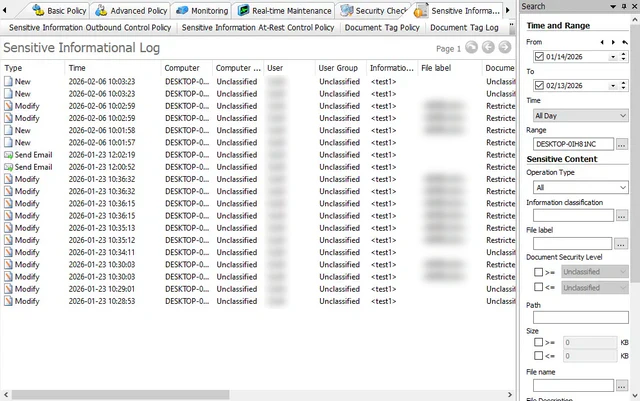Refresh the log using the page refresh icon
640x401 pixels.
(x=471, y=48)
